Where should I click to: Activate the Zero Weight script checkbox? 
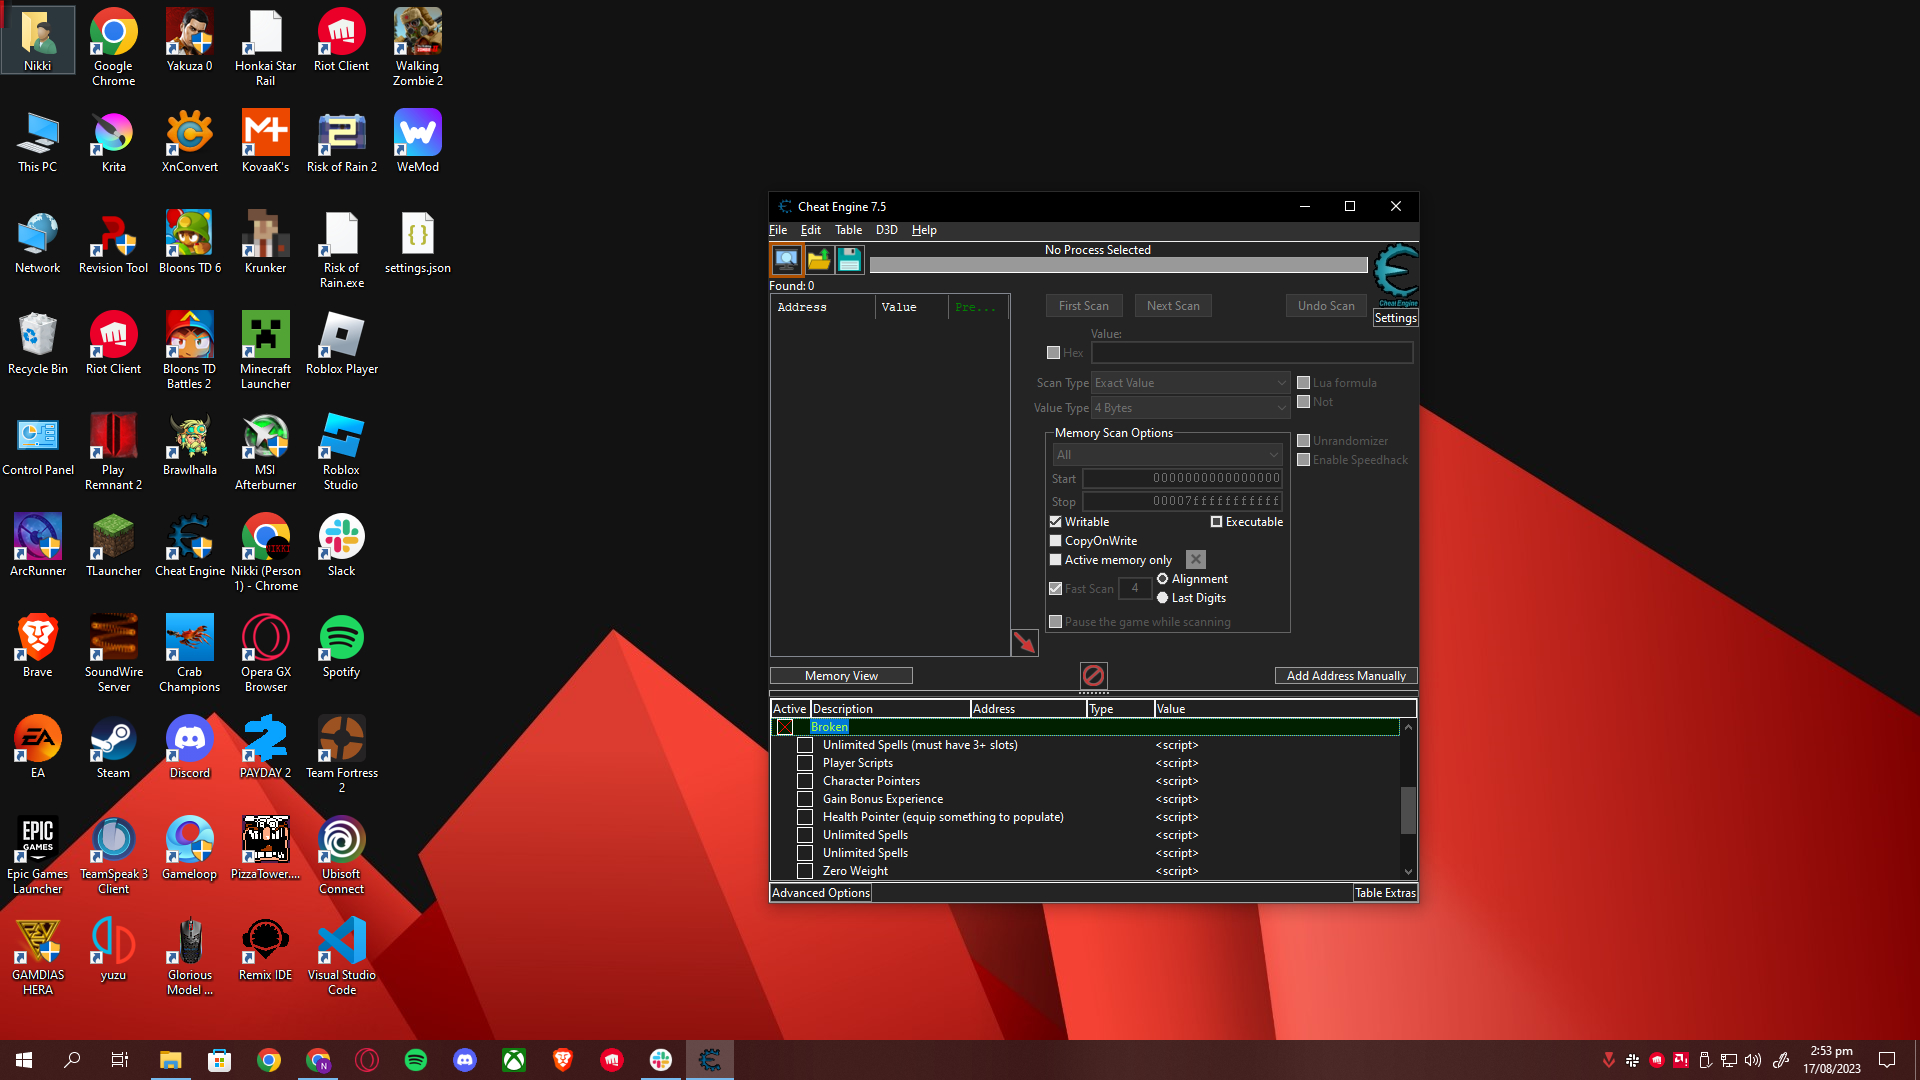(804, 871)
